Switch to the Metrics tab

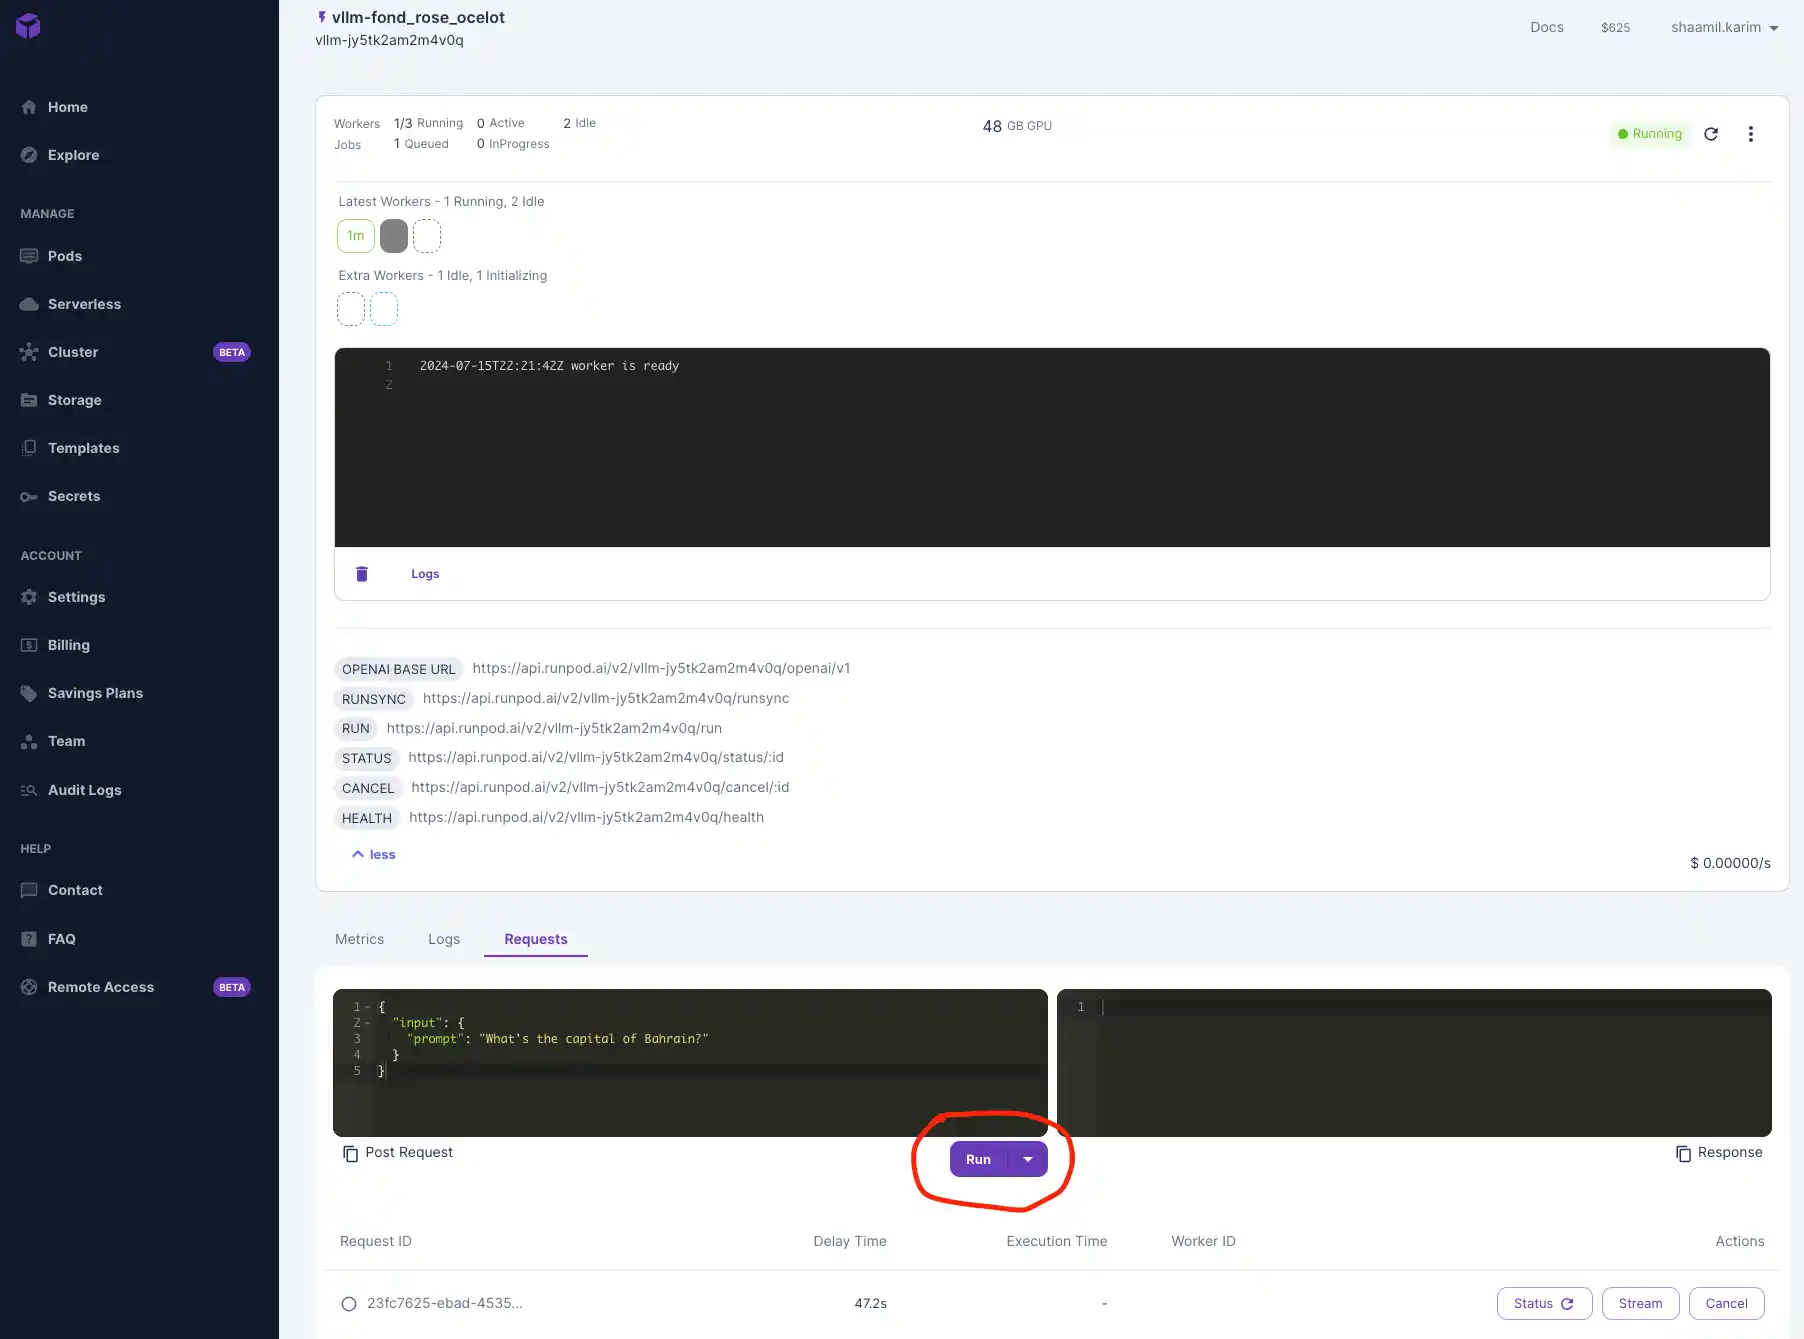(x=359, y=939)
